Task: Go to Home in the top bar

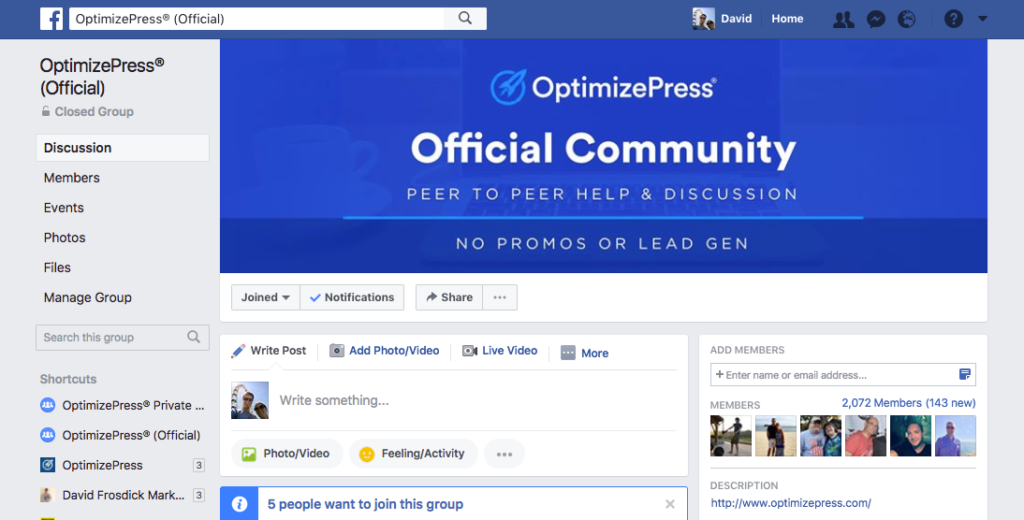Action: click(787, 19)
